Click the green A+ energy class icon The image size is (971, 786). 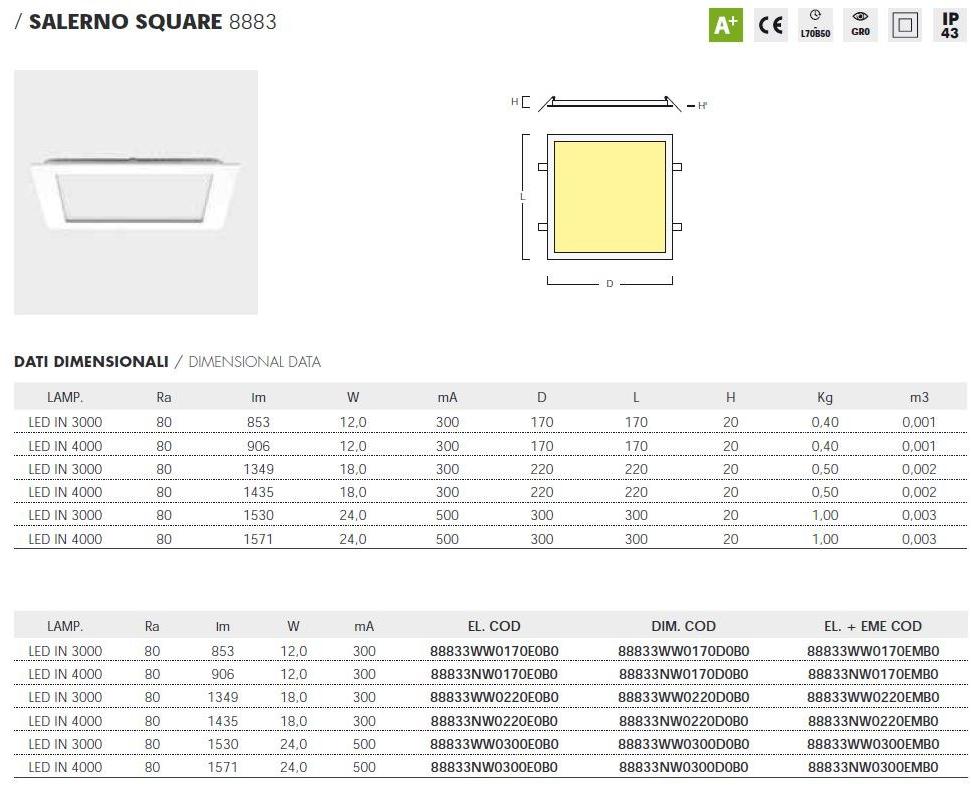click(x=725, y=25)
